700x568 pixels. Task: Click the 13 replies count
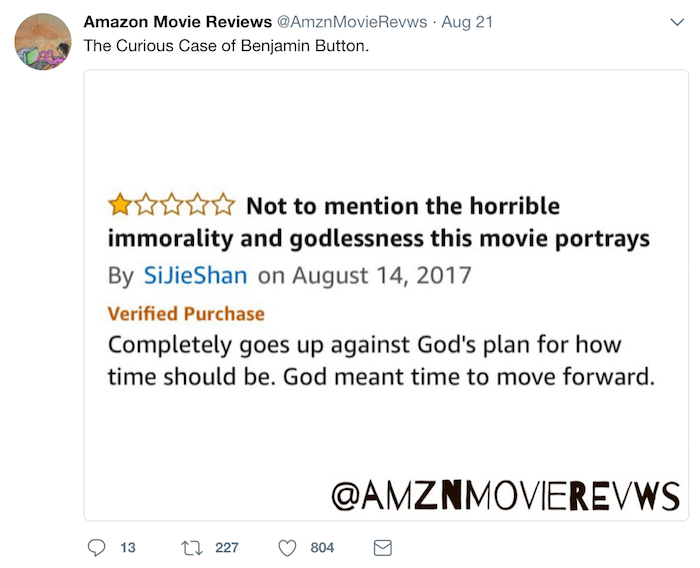[x=128, y=547]
